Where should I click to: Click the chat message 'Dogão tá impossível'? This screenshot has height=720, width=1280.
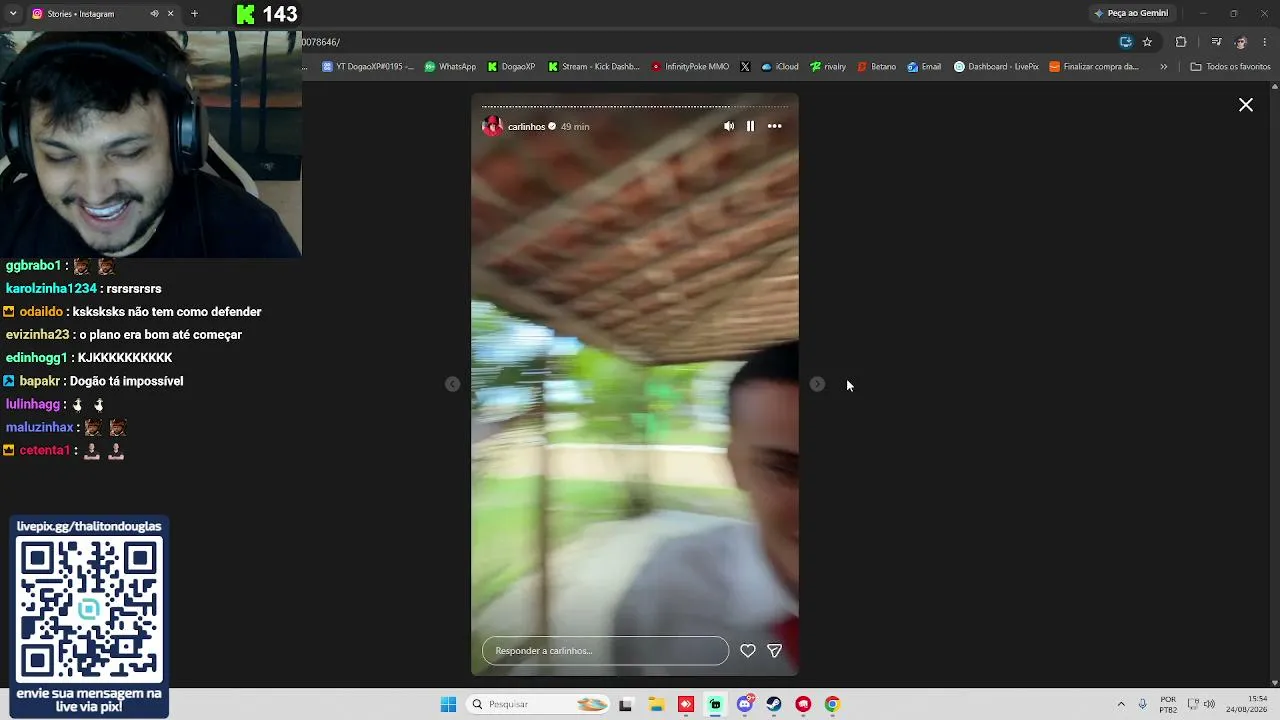[x=126, y=381]
